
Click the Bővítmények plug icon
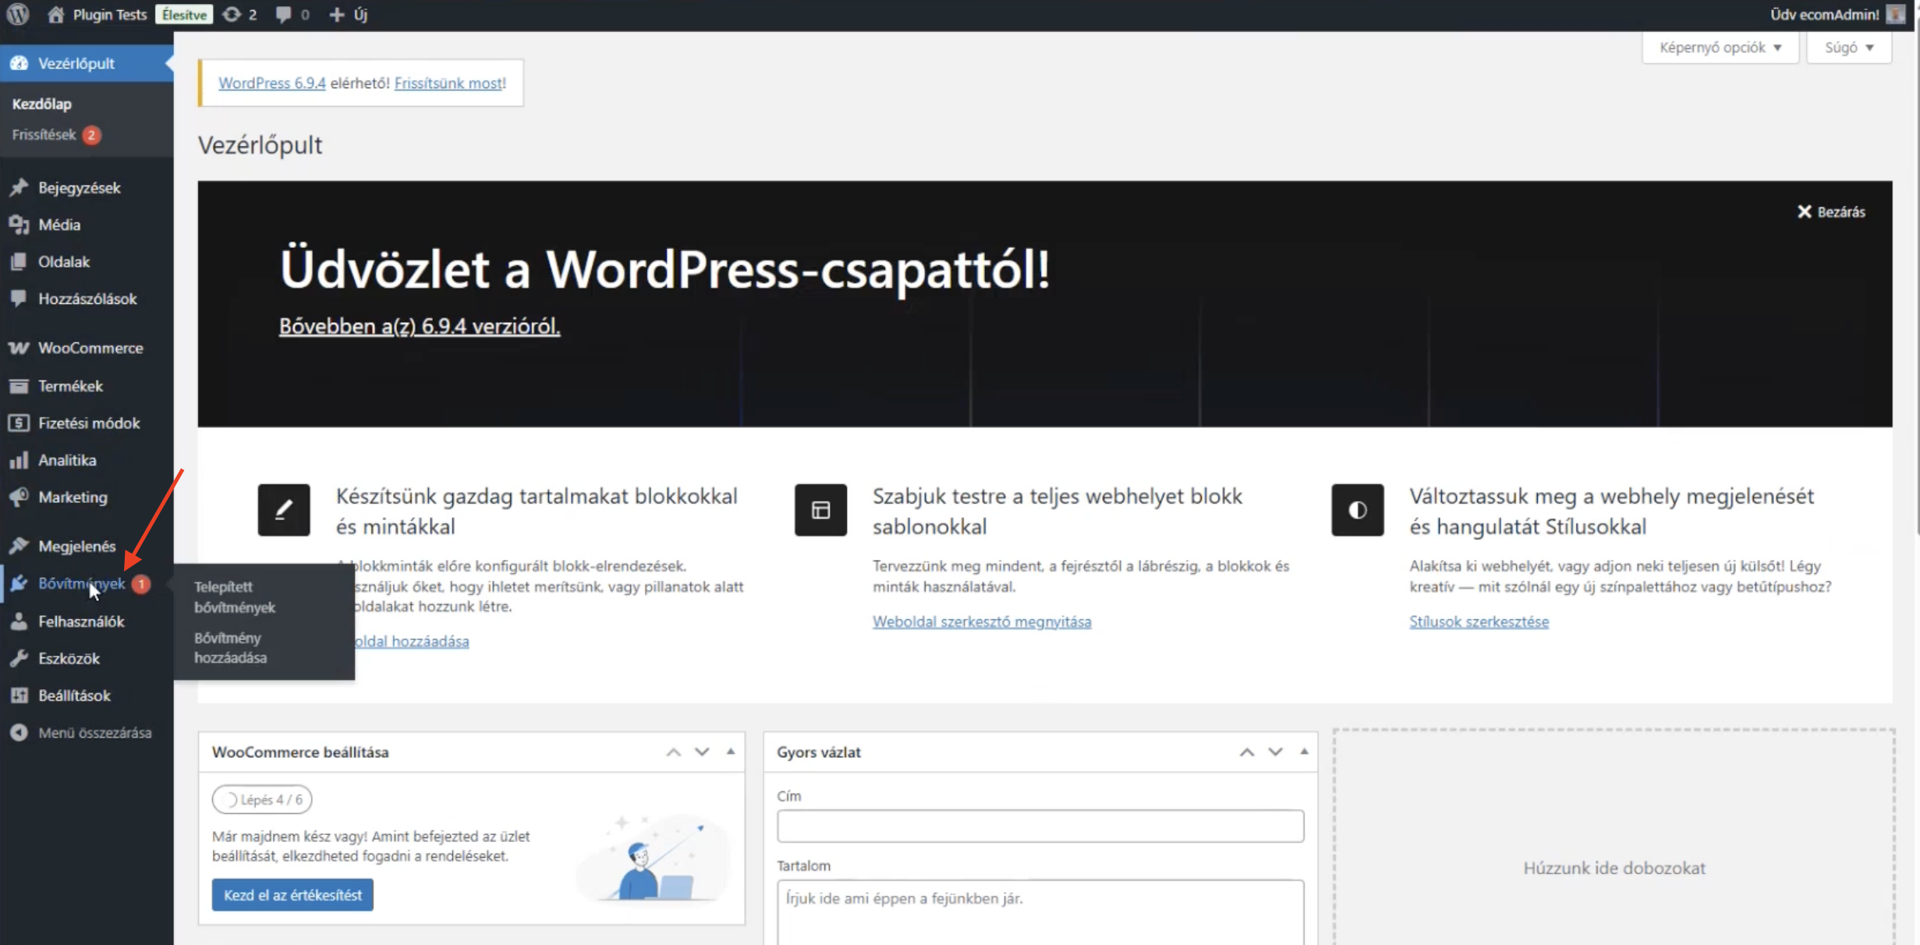(19, 583)
